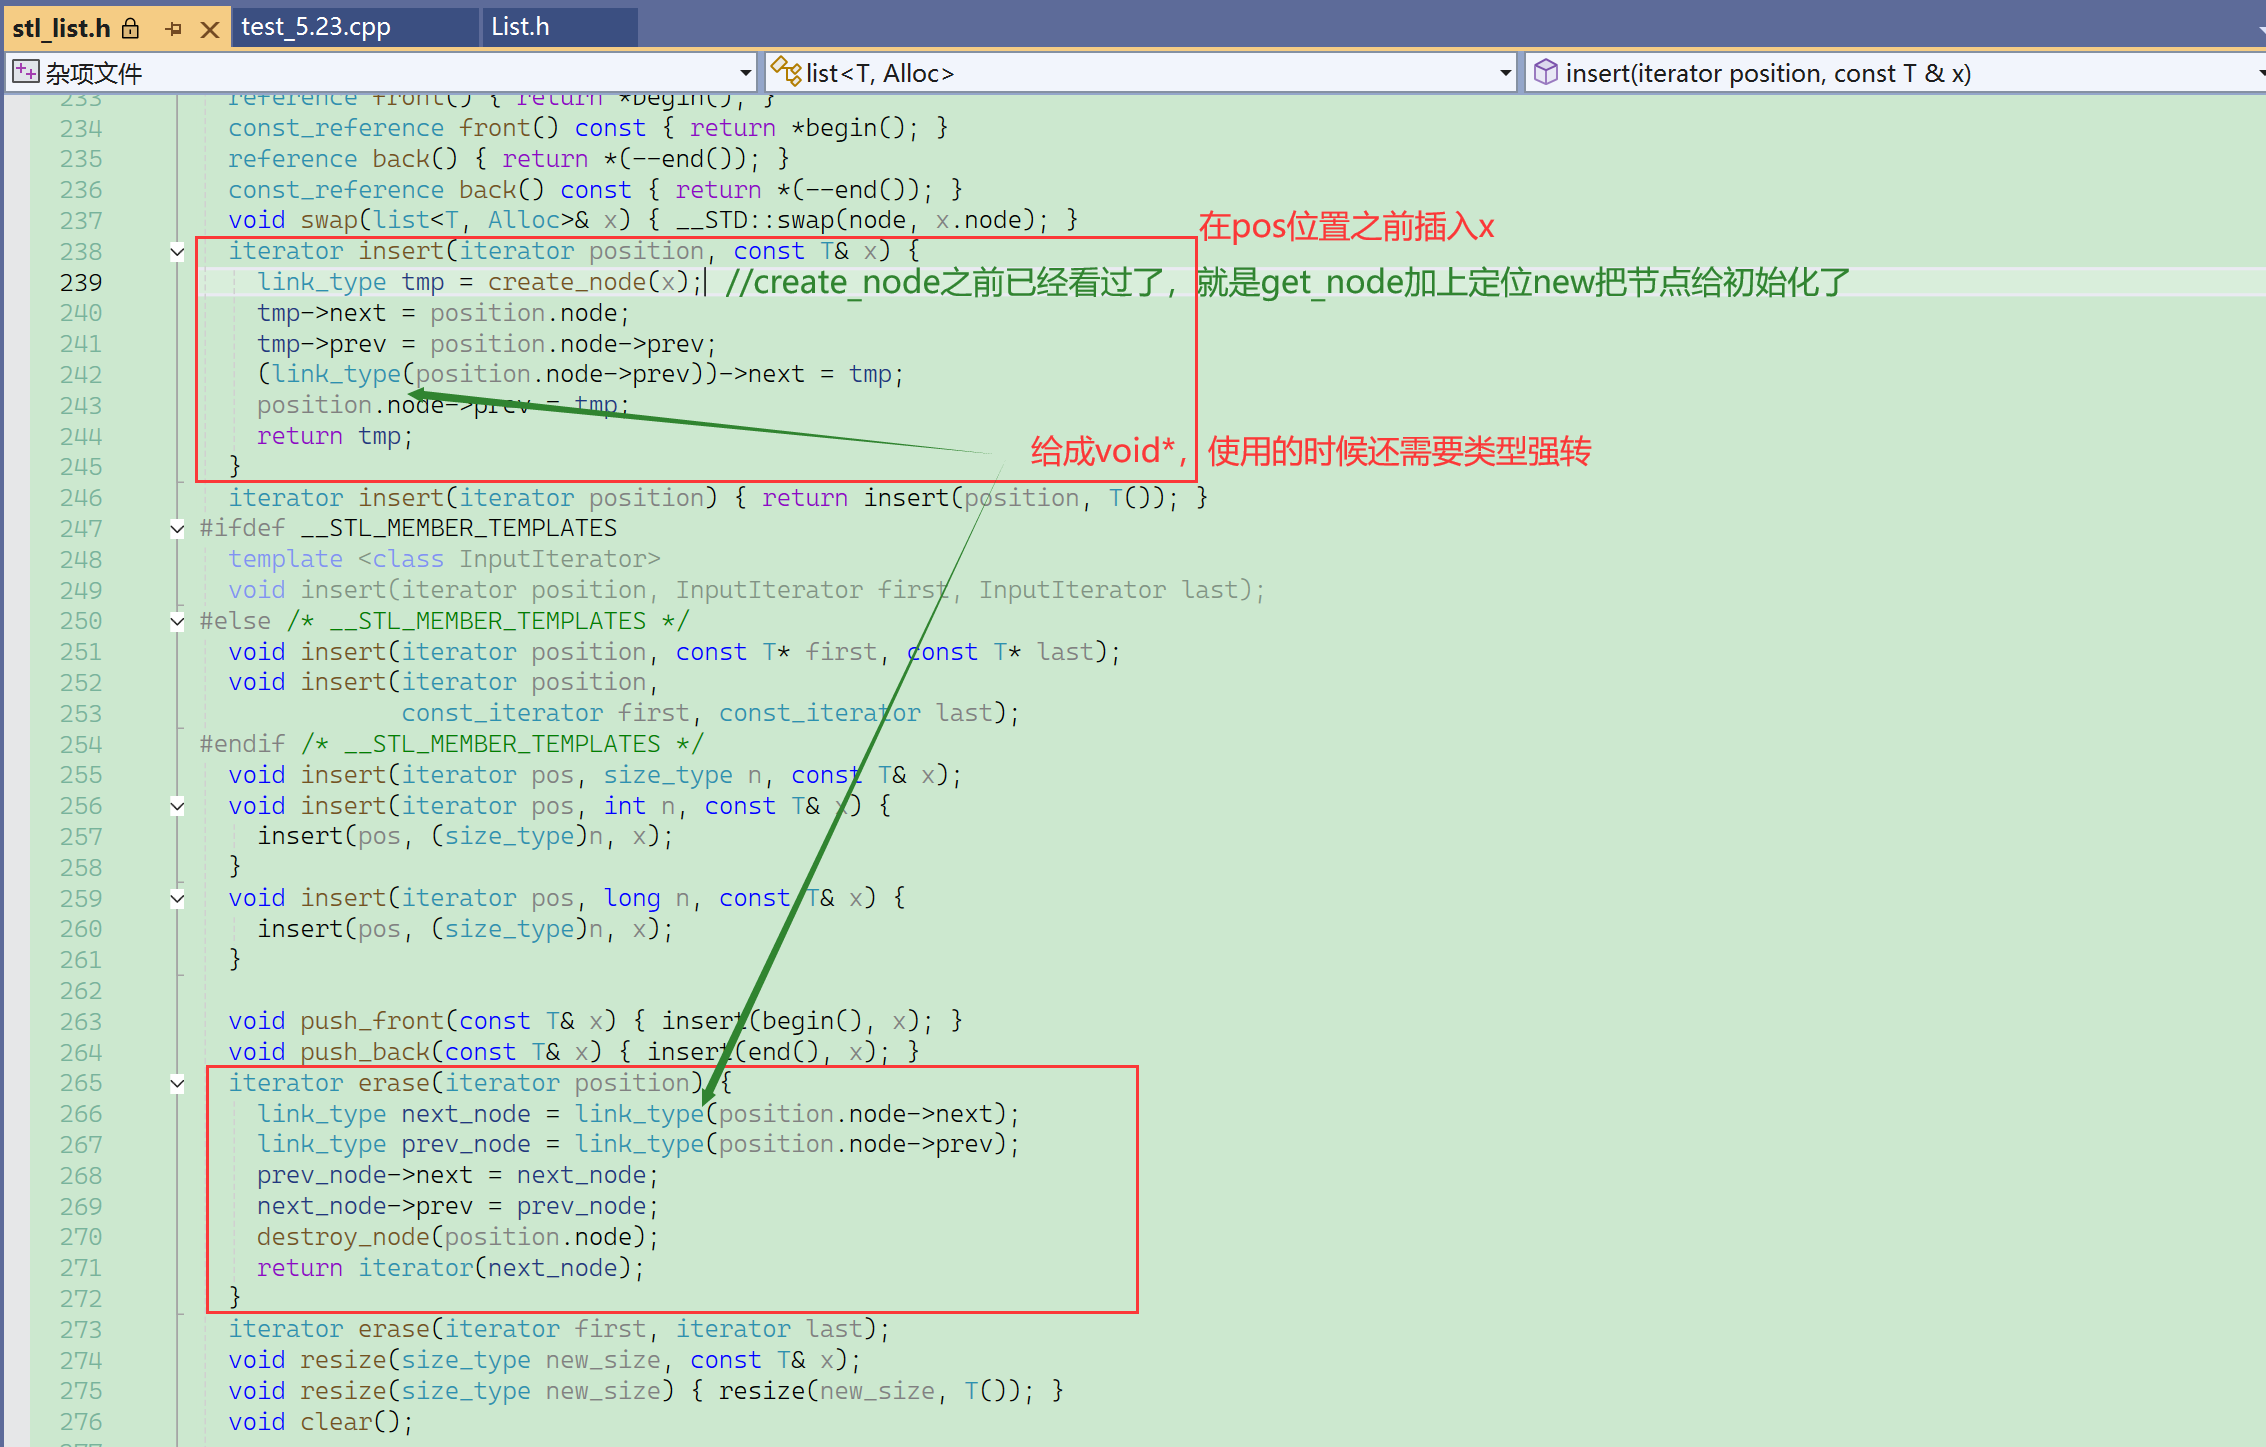2266x1447 pixels.
Task: Click the method cube icon beside insert
Action: tap(1545, 72)
